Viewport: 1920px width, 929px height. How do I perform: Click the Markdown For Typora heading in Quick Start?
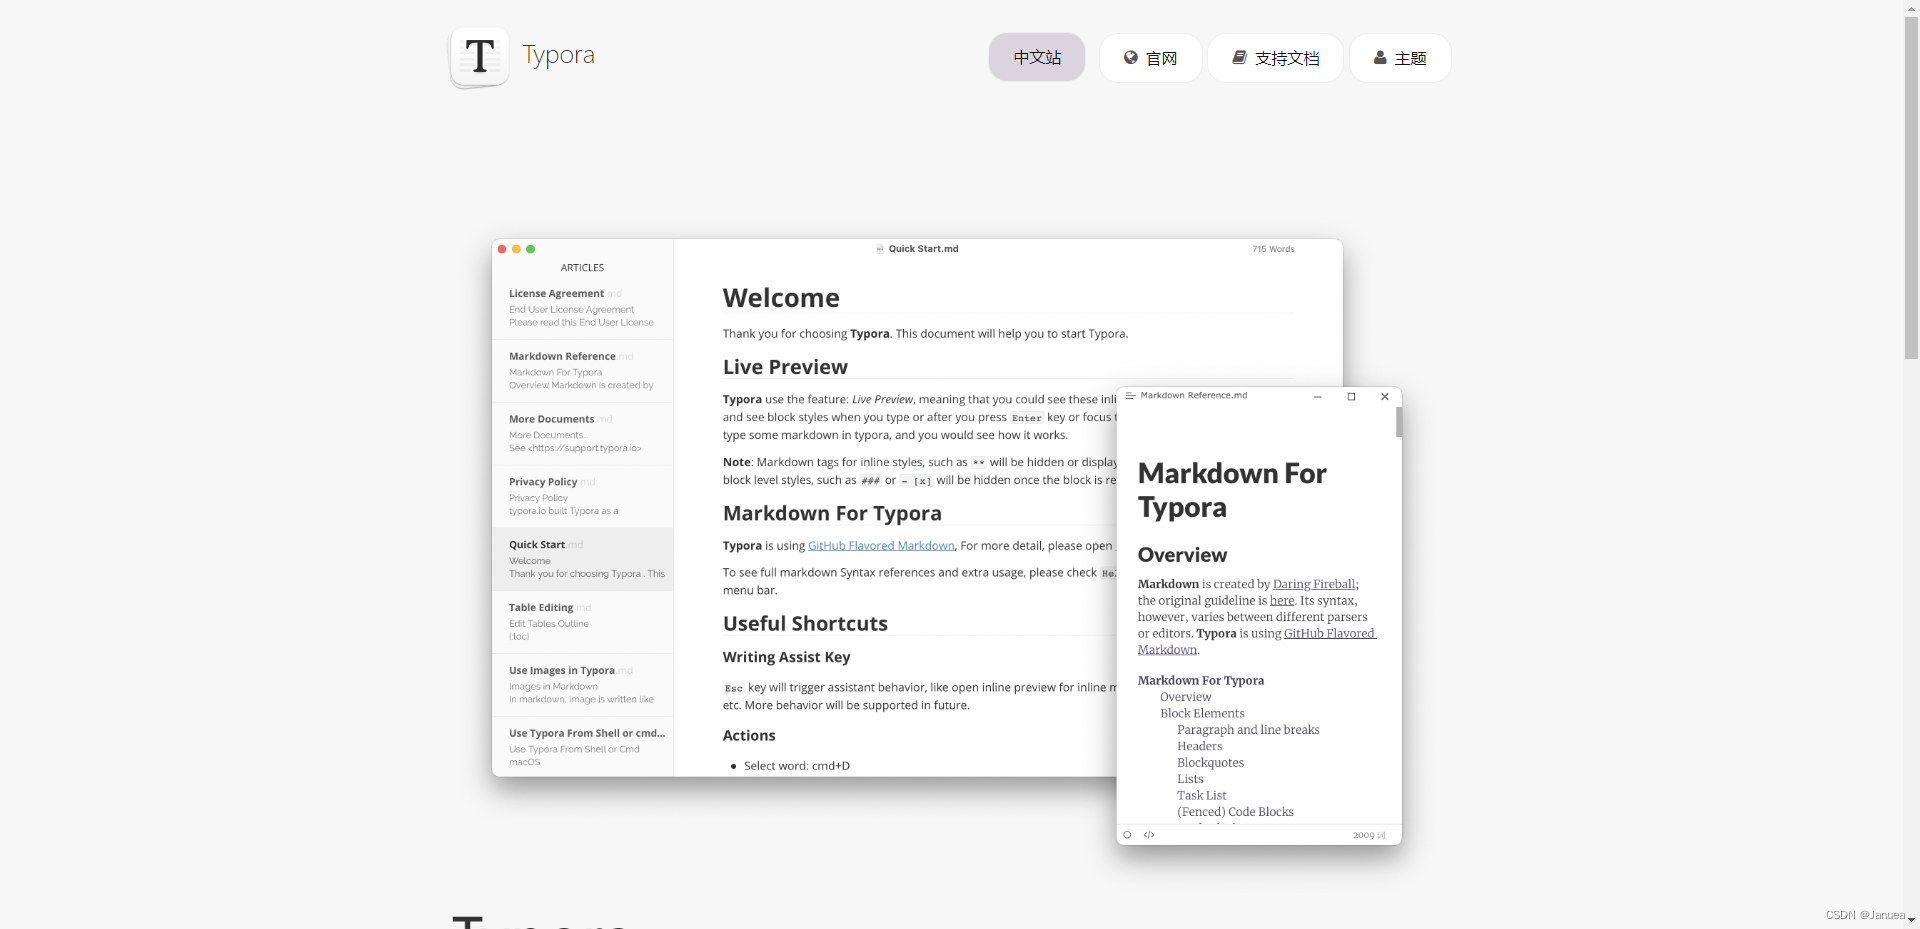(832, 513)
